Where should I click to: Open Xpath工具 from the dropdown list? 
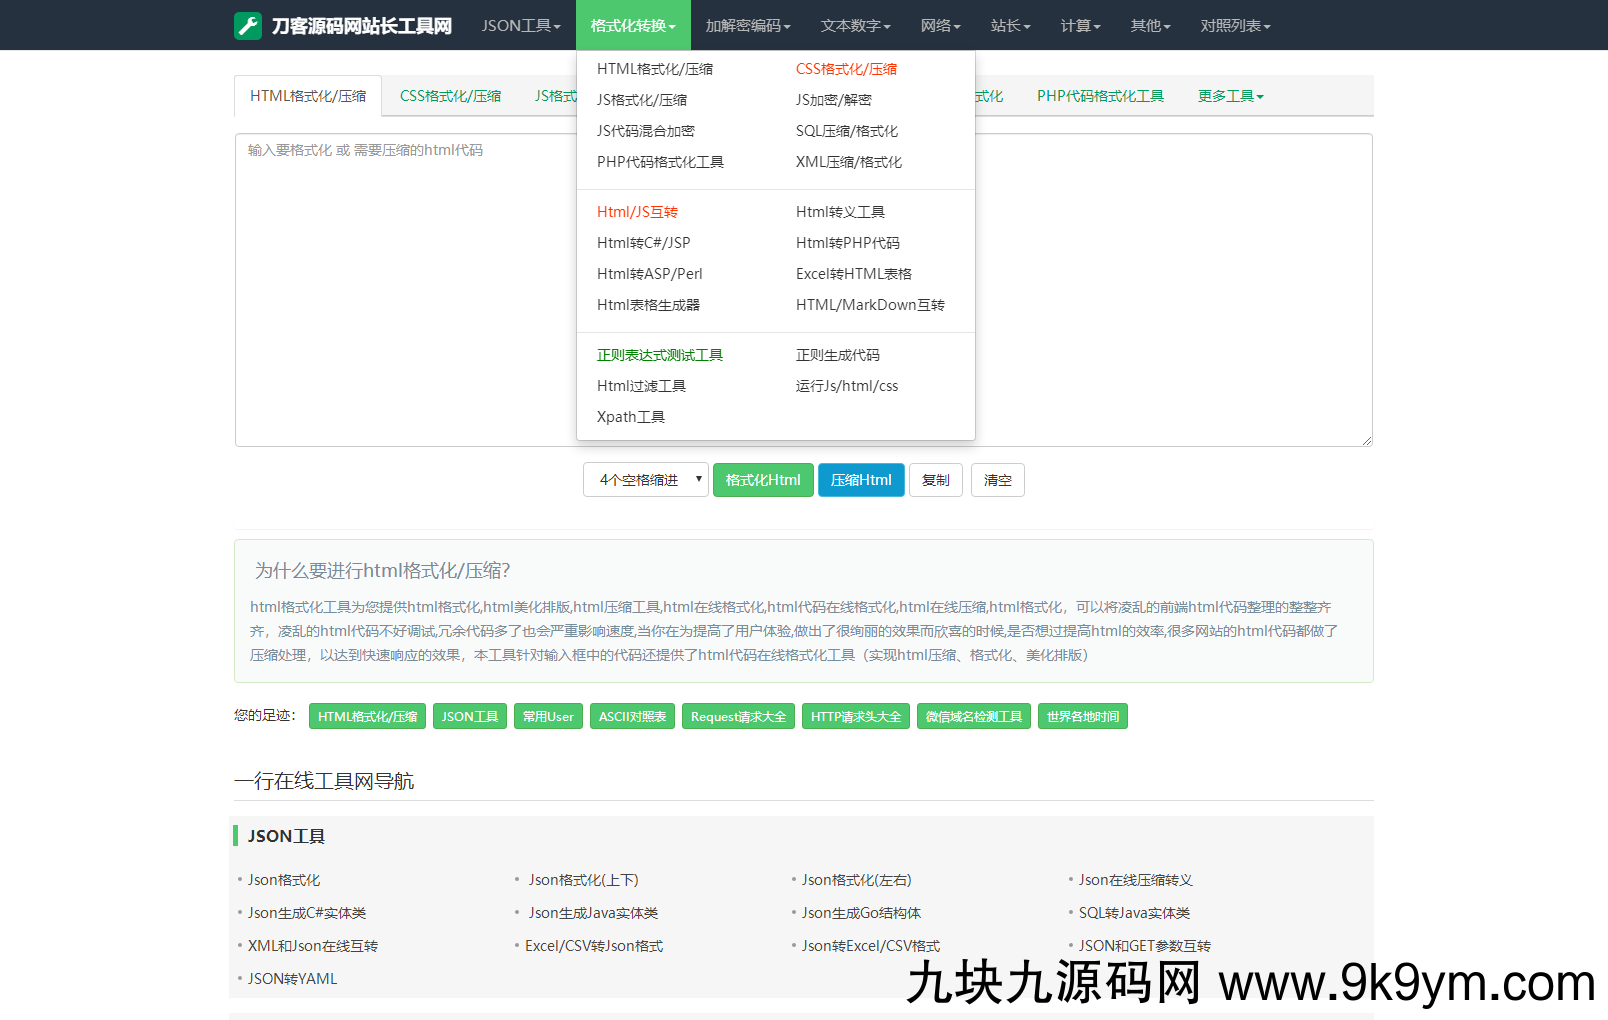click(630, 417)
